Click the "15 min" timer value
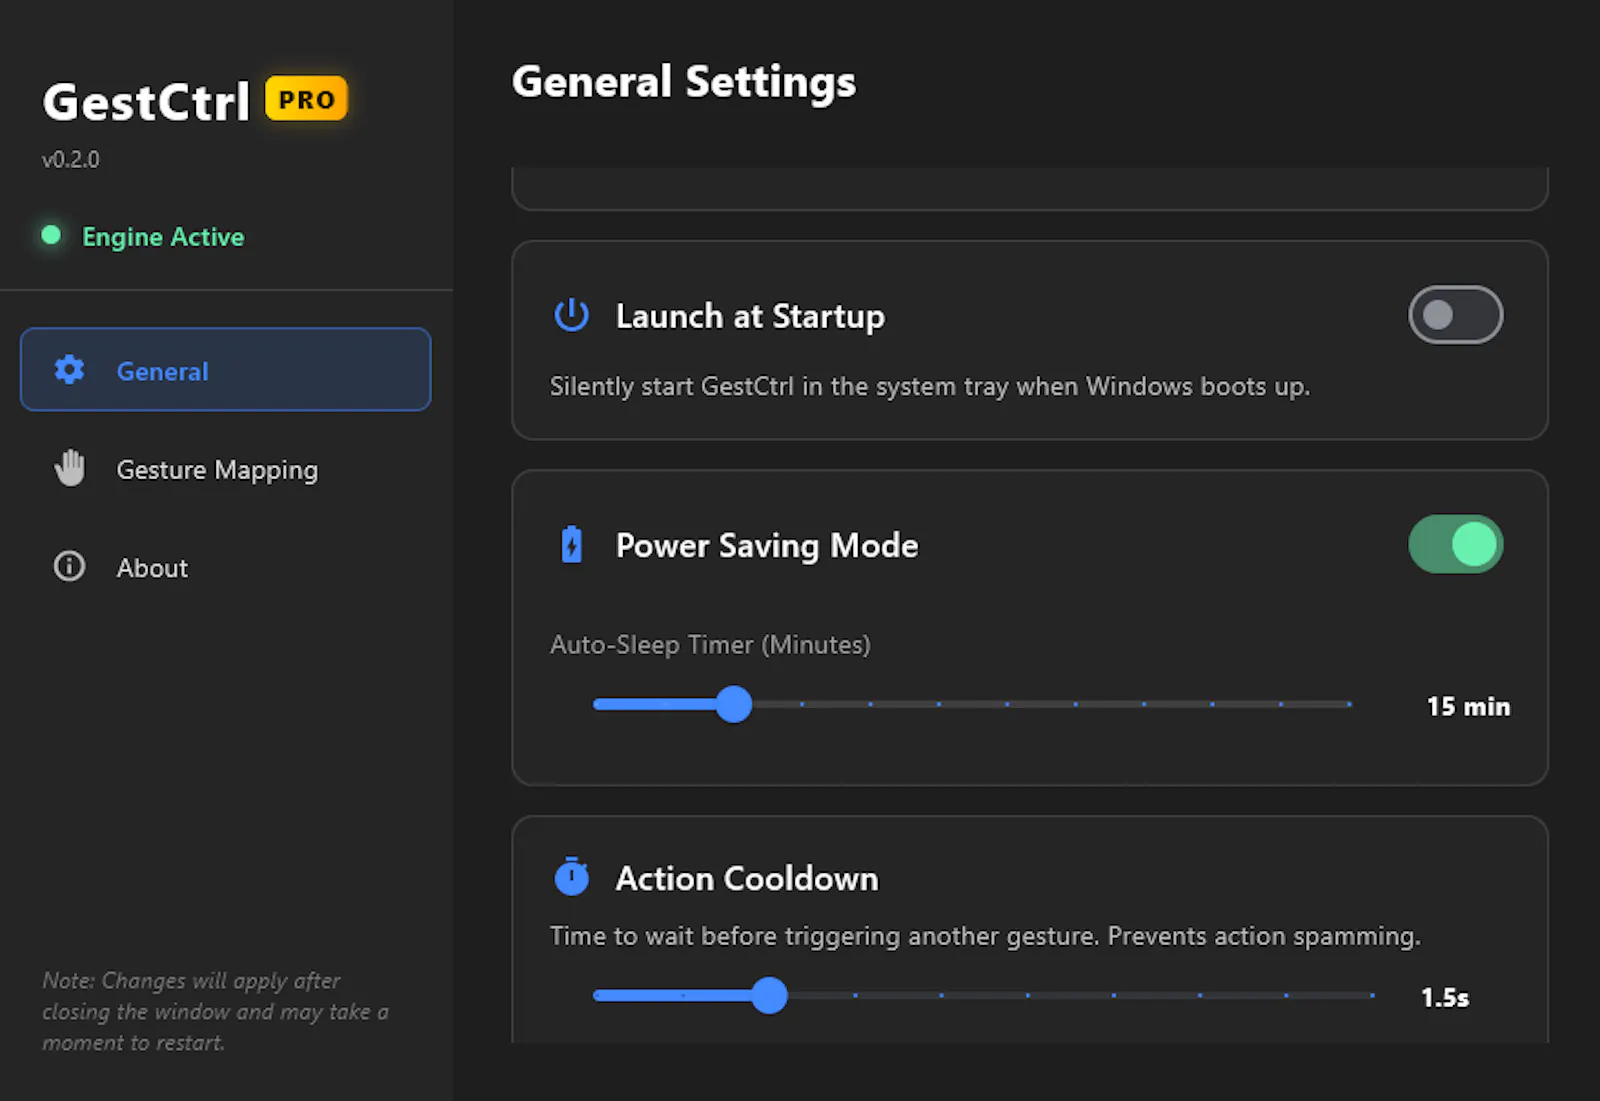Image resolution: width=1600 pixels, height=1101 pixels. pyautogui.click(x=1468, y=706)
